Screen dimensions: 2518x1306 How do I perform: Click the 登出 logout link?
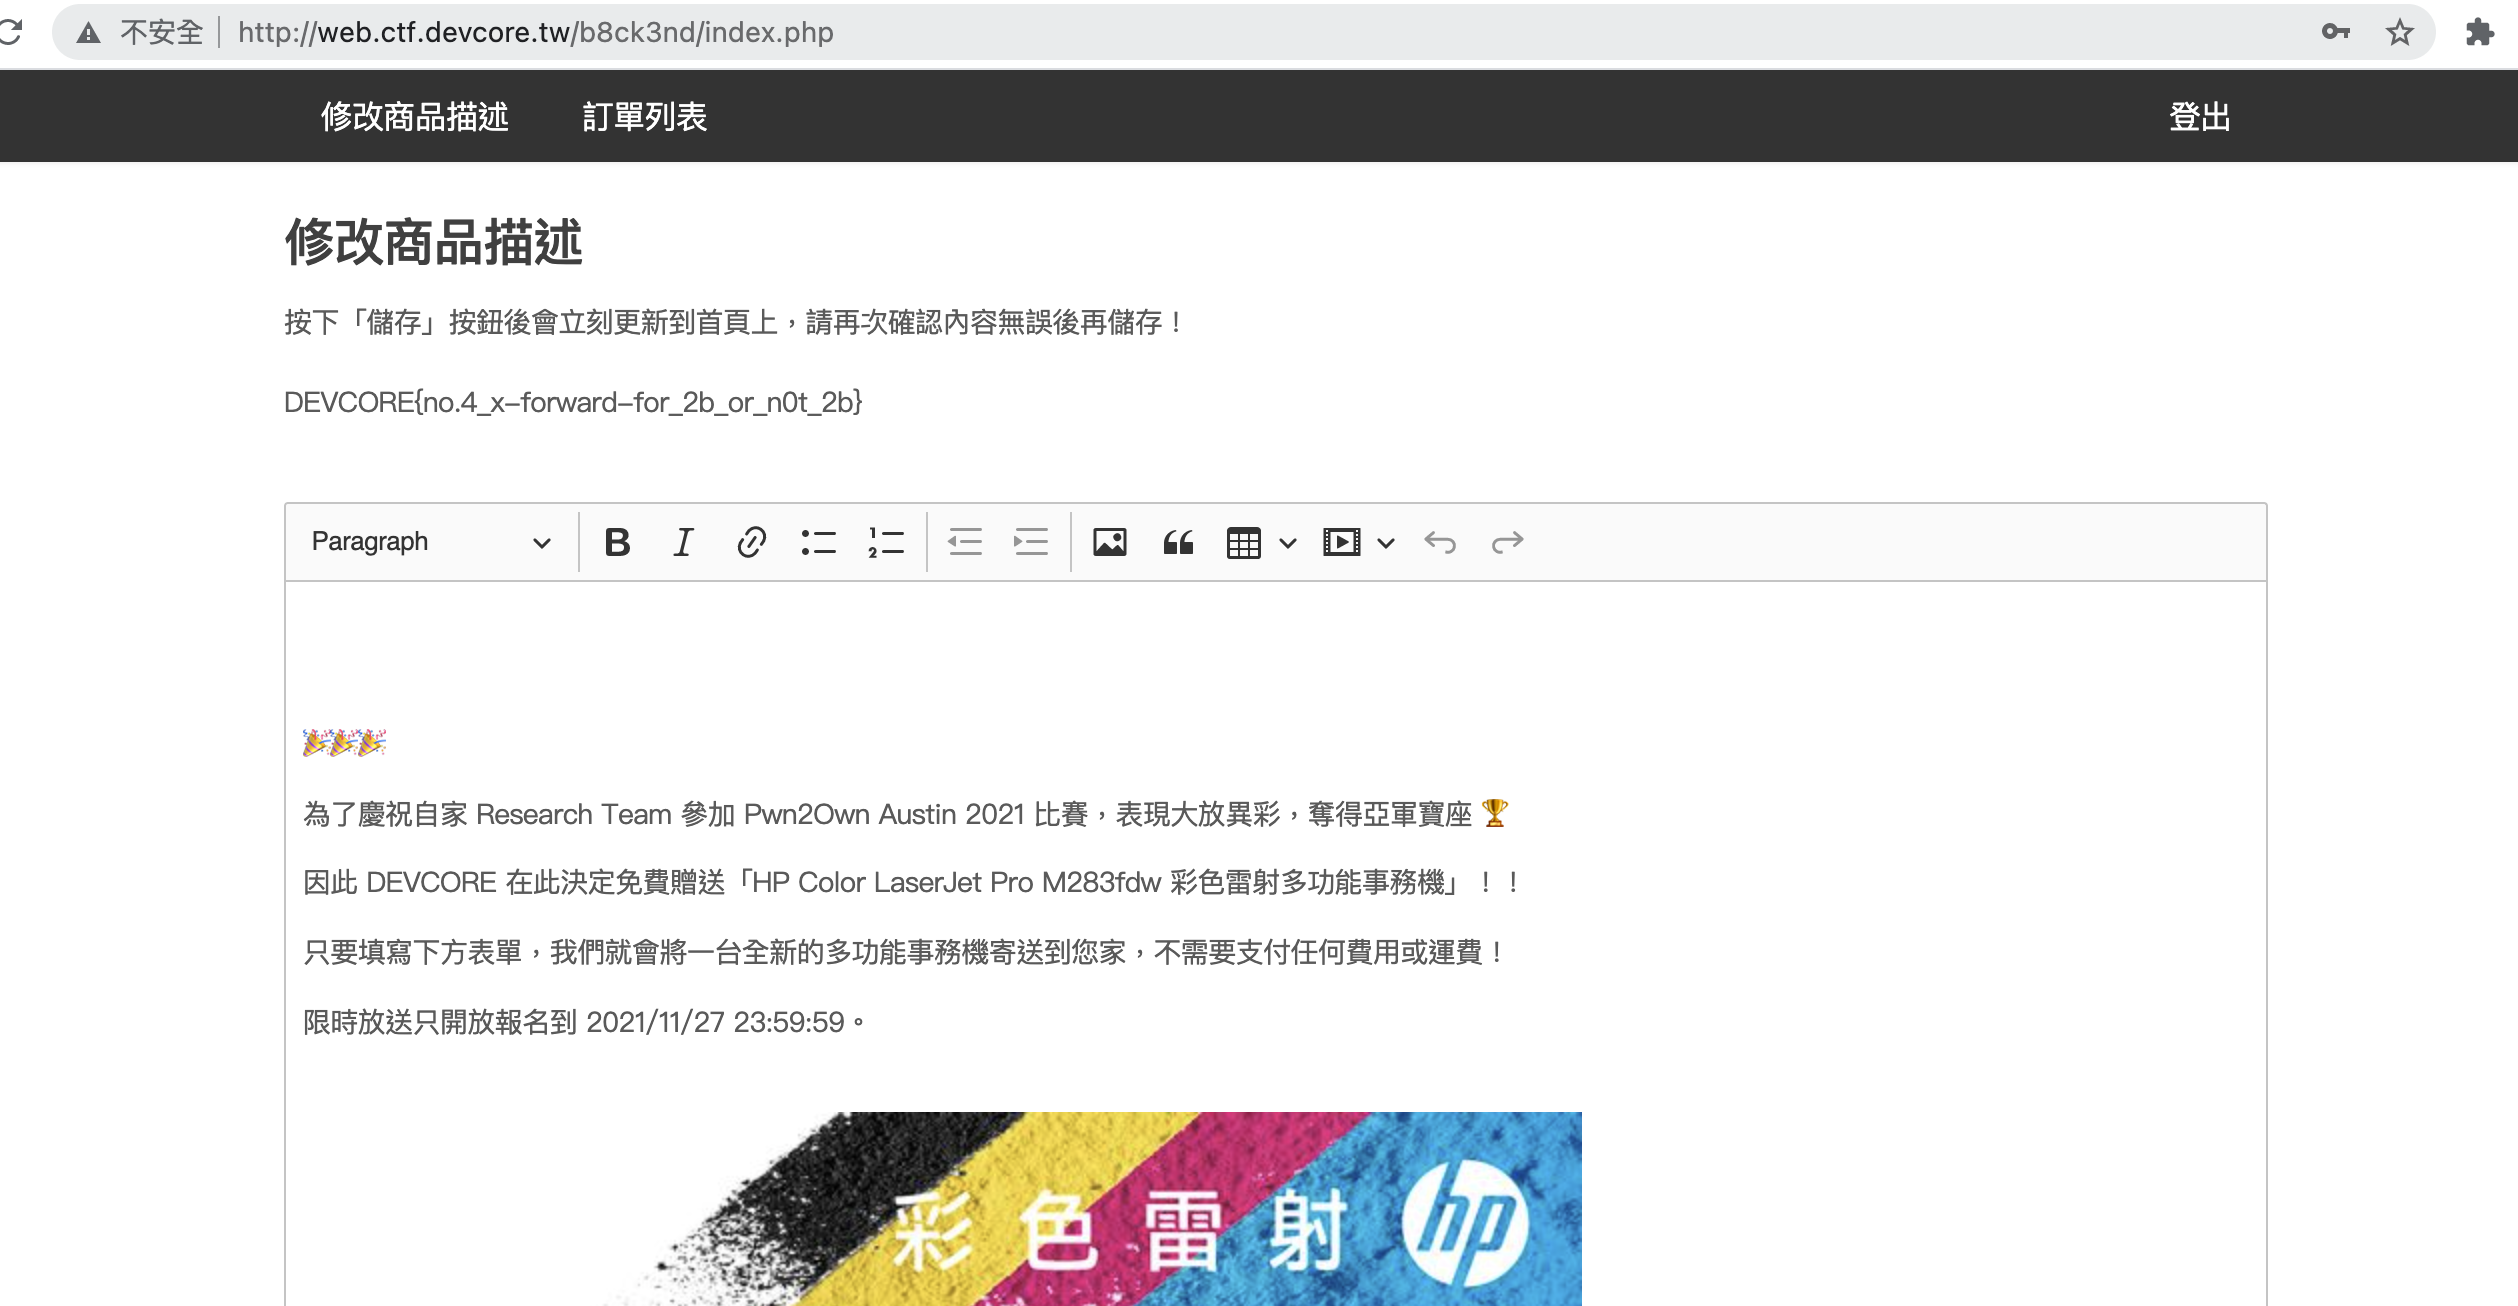click(2199, 117)
